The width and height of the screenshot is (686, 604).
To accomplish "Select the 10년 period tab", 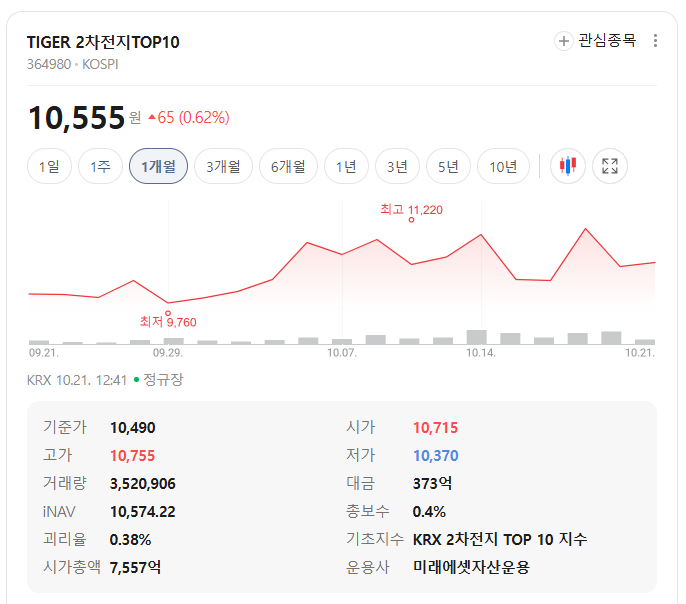I will [503, 166].
